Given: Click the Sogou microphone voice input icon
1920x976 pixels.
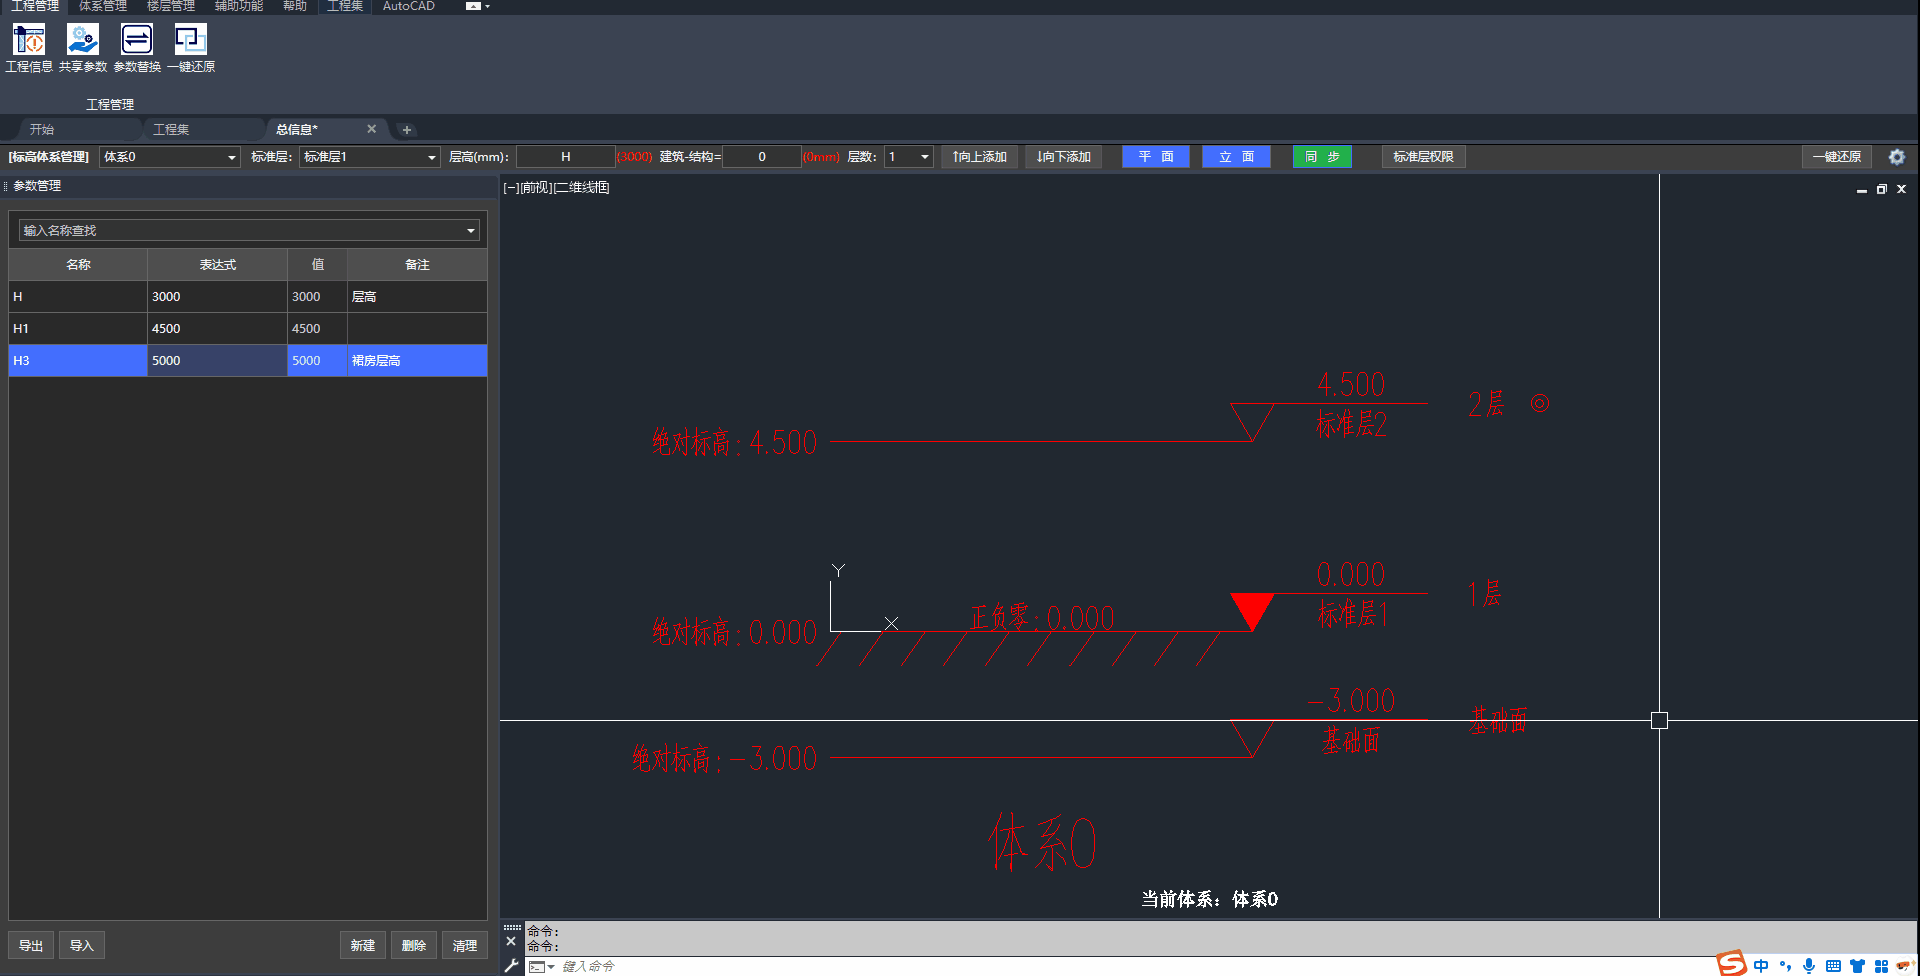Looking at the screenshot, I should (1809, 966).
